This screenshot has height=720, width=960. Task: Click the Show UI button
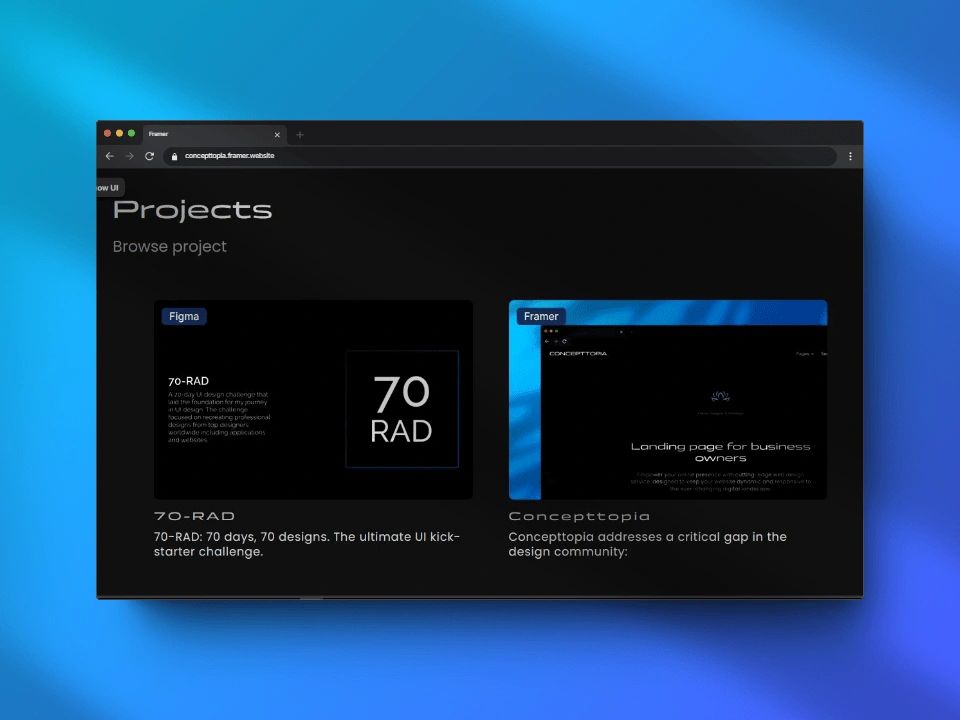(110, 188)
